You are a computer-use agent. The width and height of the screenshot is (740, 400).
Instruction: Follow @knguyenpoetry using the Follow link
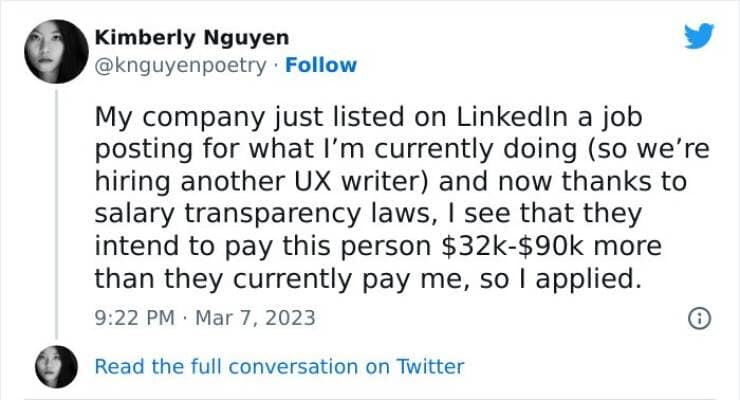pyautogui.click(x=321, y=65)
